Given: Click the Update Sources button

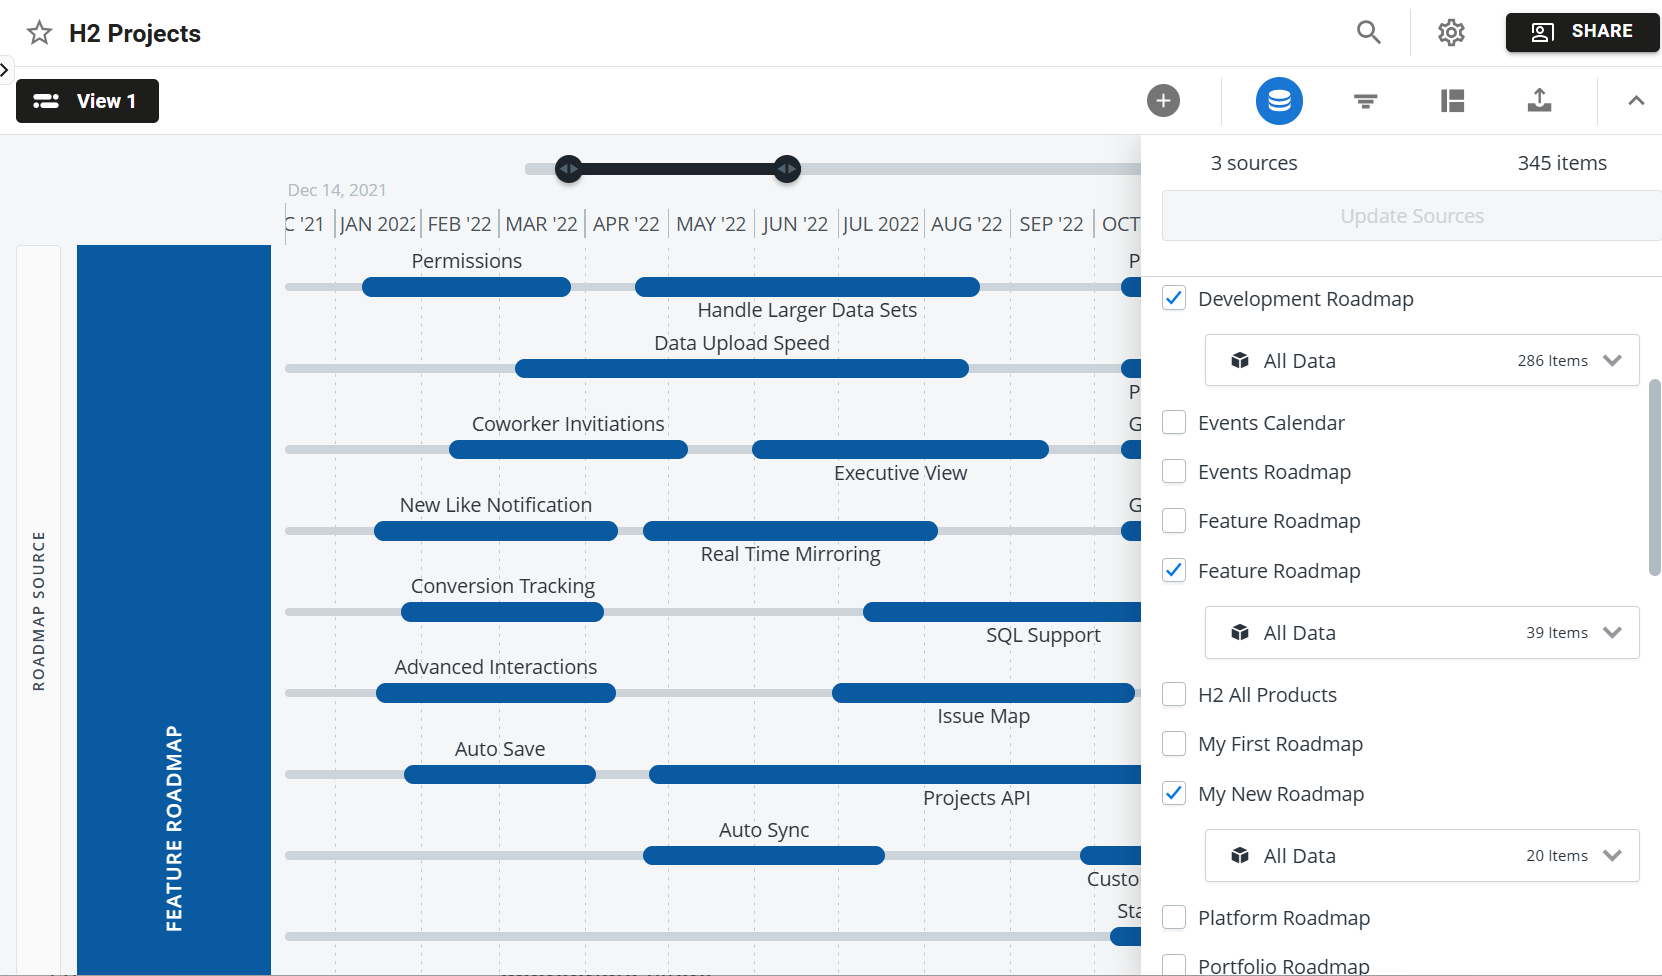Looking at the screenshot, I should (x=1412, y=215).
